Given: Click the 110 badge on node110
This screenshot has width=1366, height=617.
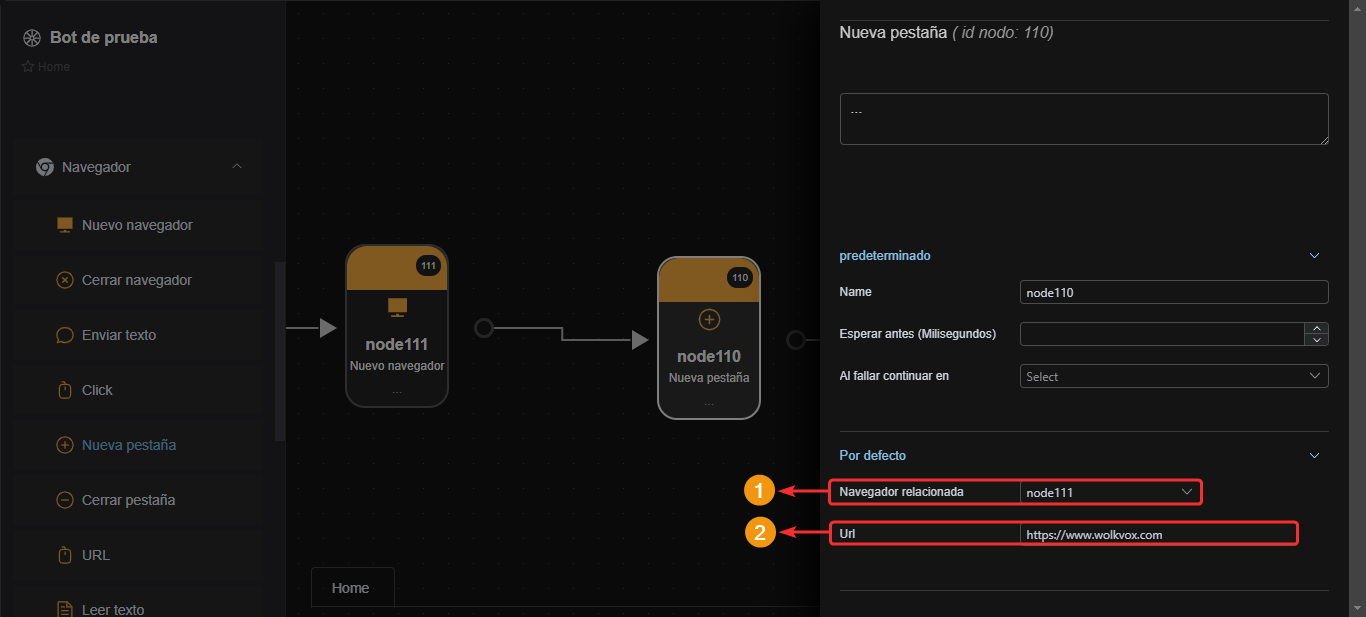Looking at the screenshot, I should [x=740, y=278].
